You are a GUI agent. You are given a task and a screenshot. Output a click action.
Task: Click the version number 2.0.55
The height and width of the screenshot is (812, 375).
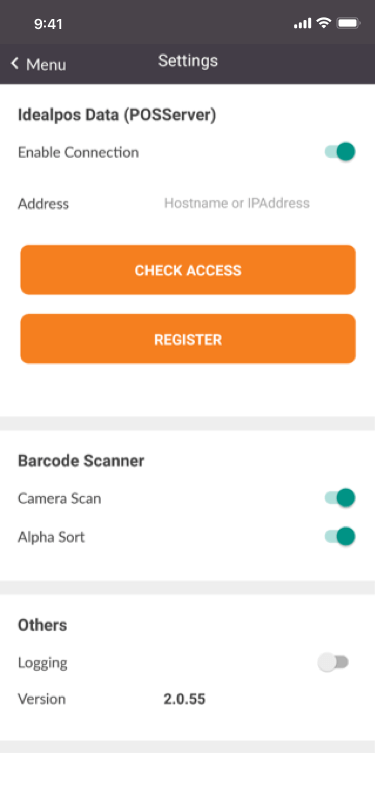pos(184,699)
